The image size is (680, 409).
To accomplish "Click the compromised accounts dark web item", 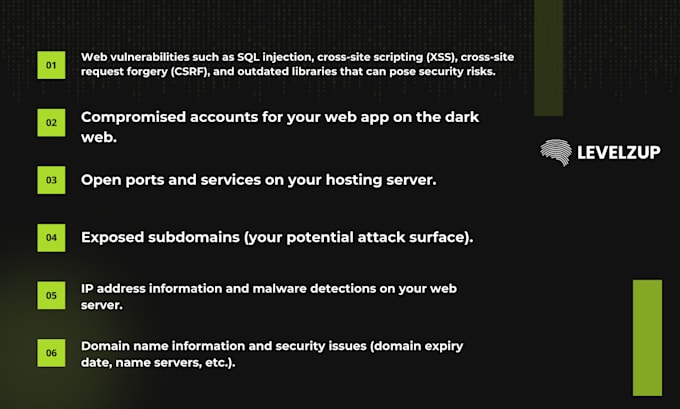I will coord(280,127).
